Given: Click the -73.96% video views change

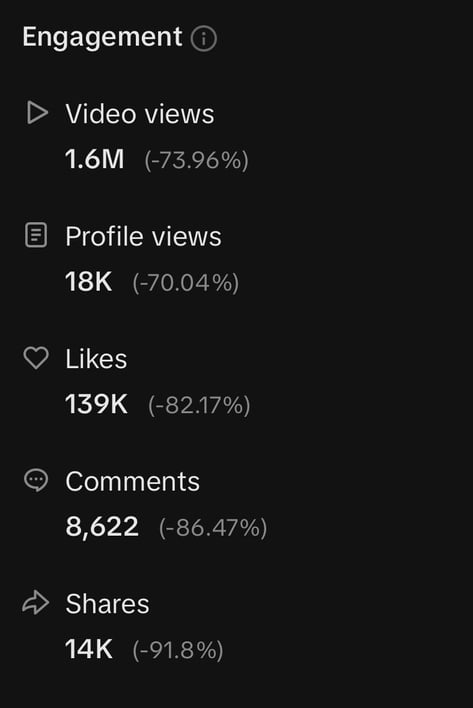Looking at the screenshot, I should point(196,160).
